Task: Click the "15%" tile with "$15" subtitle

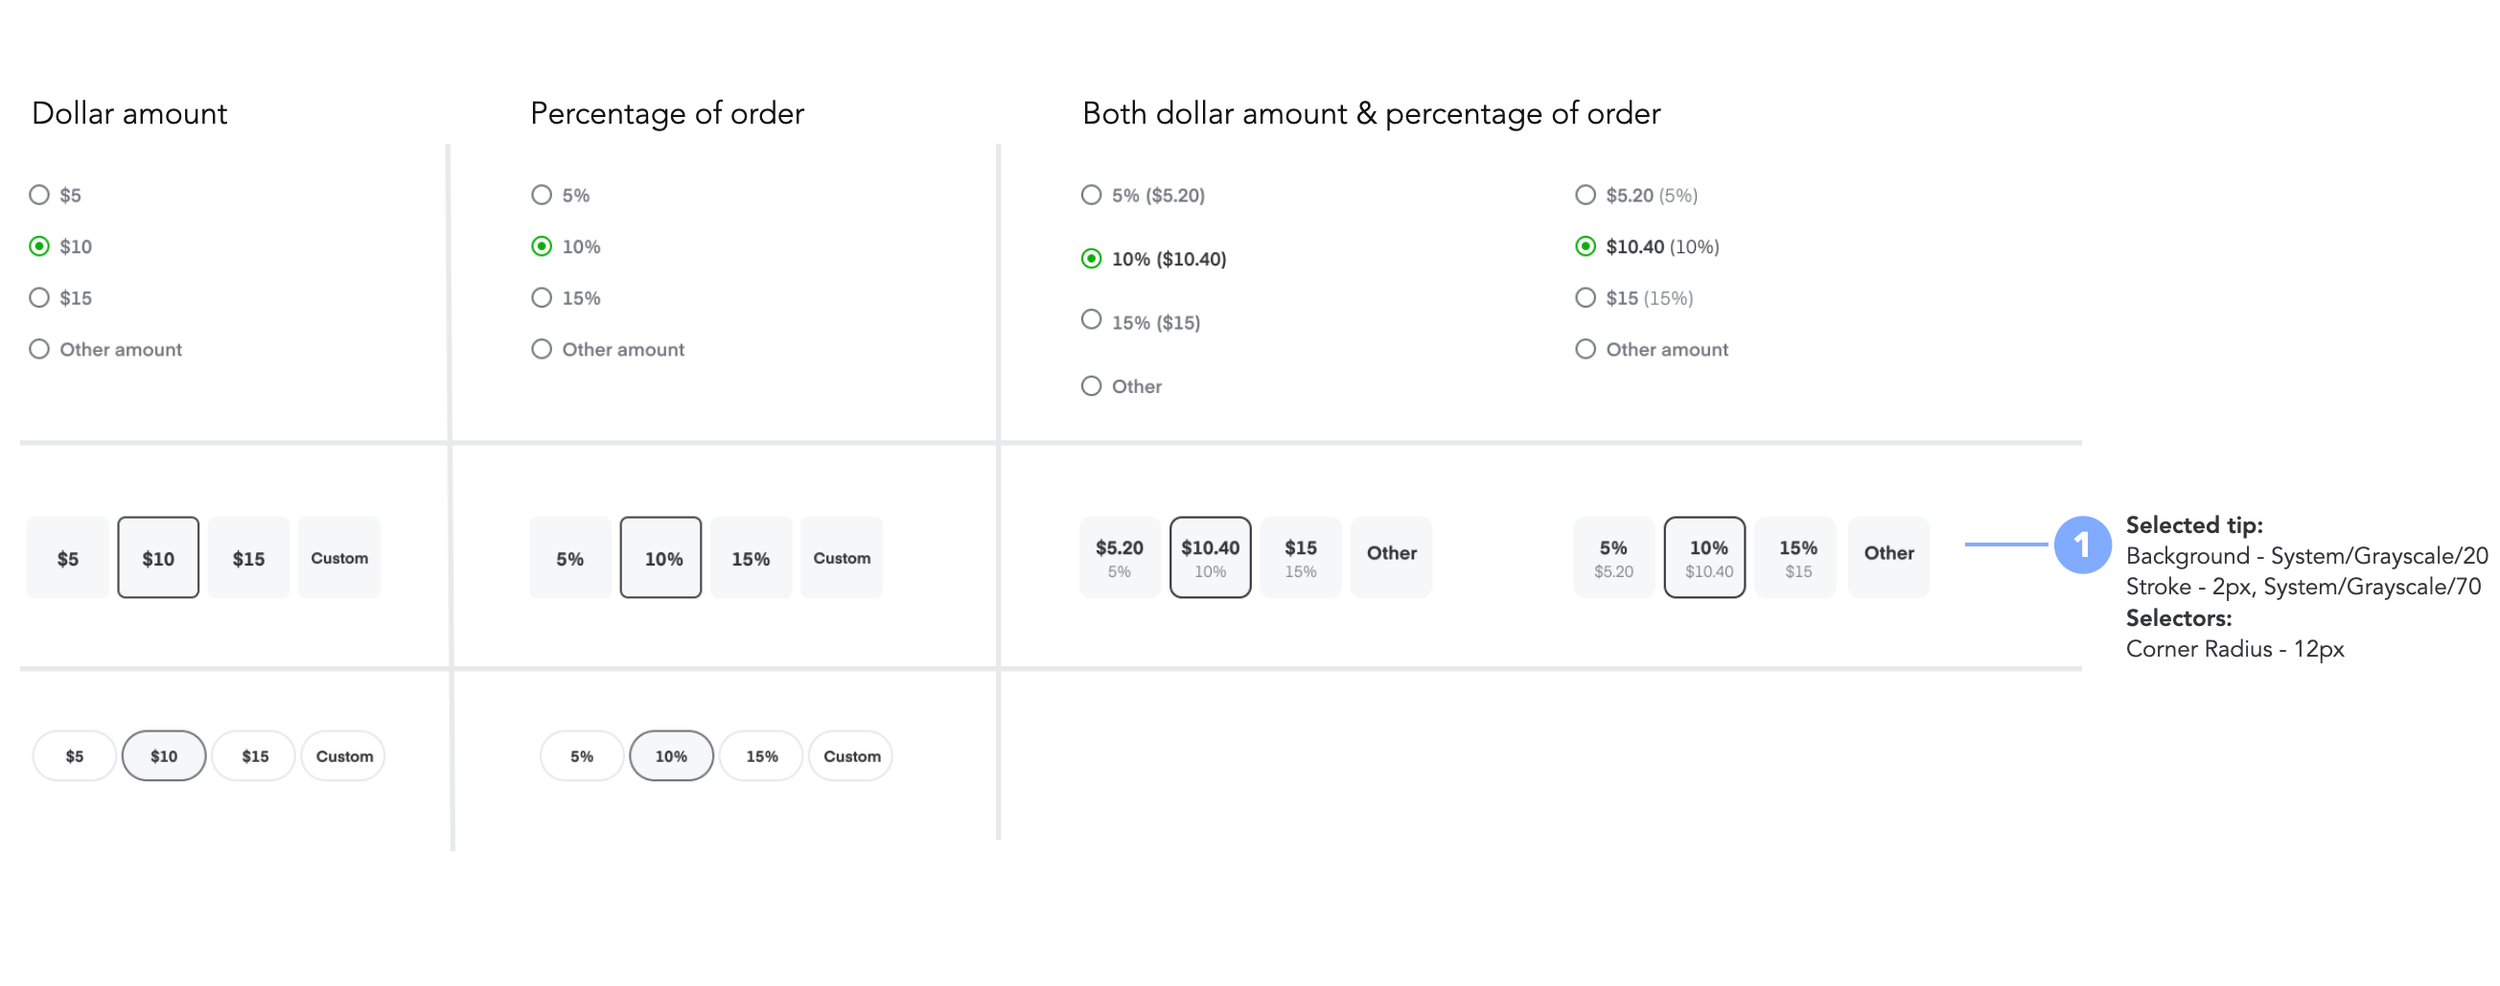Action: 1796,558
